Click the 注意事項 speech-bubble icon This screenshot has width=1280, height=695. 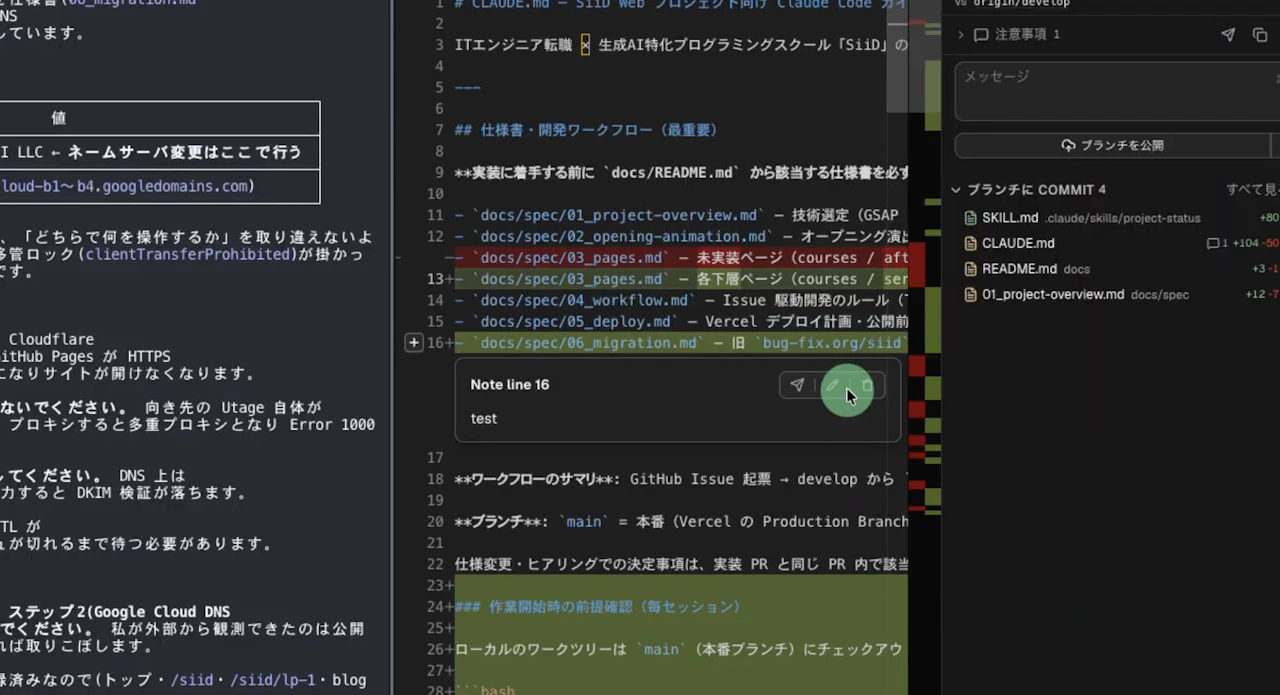point(981,34)
